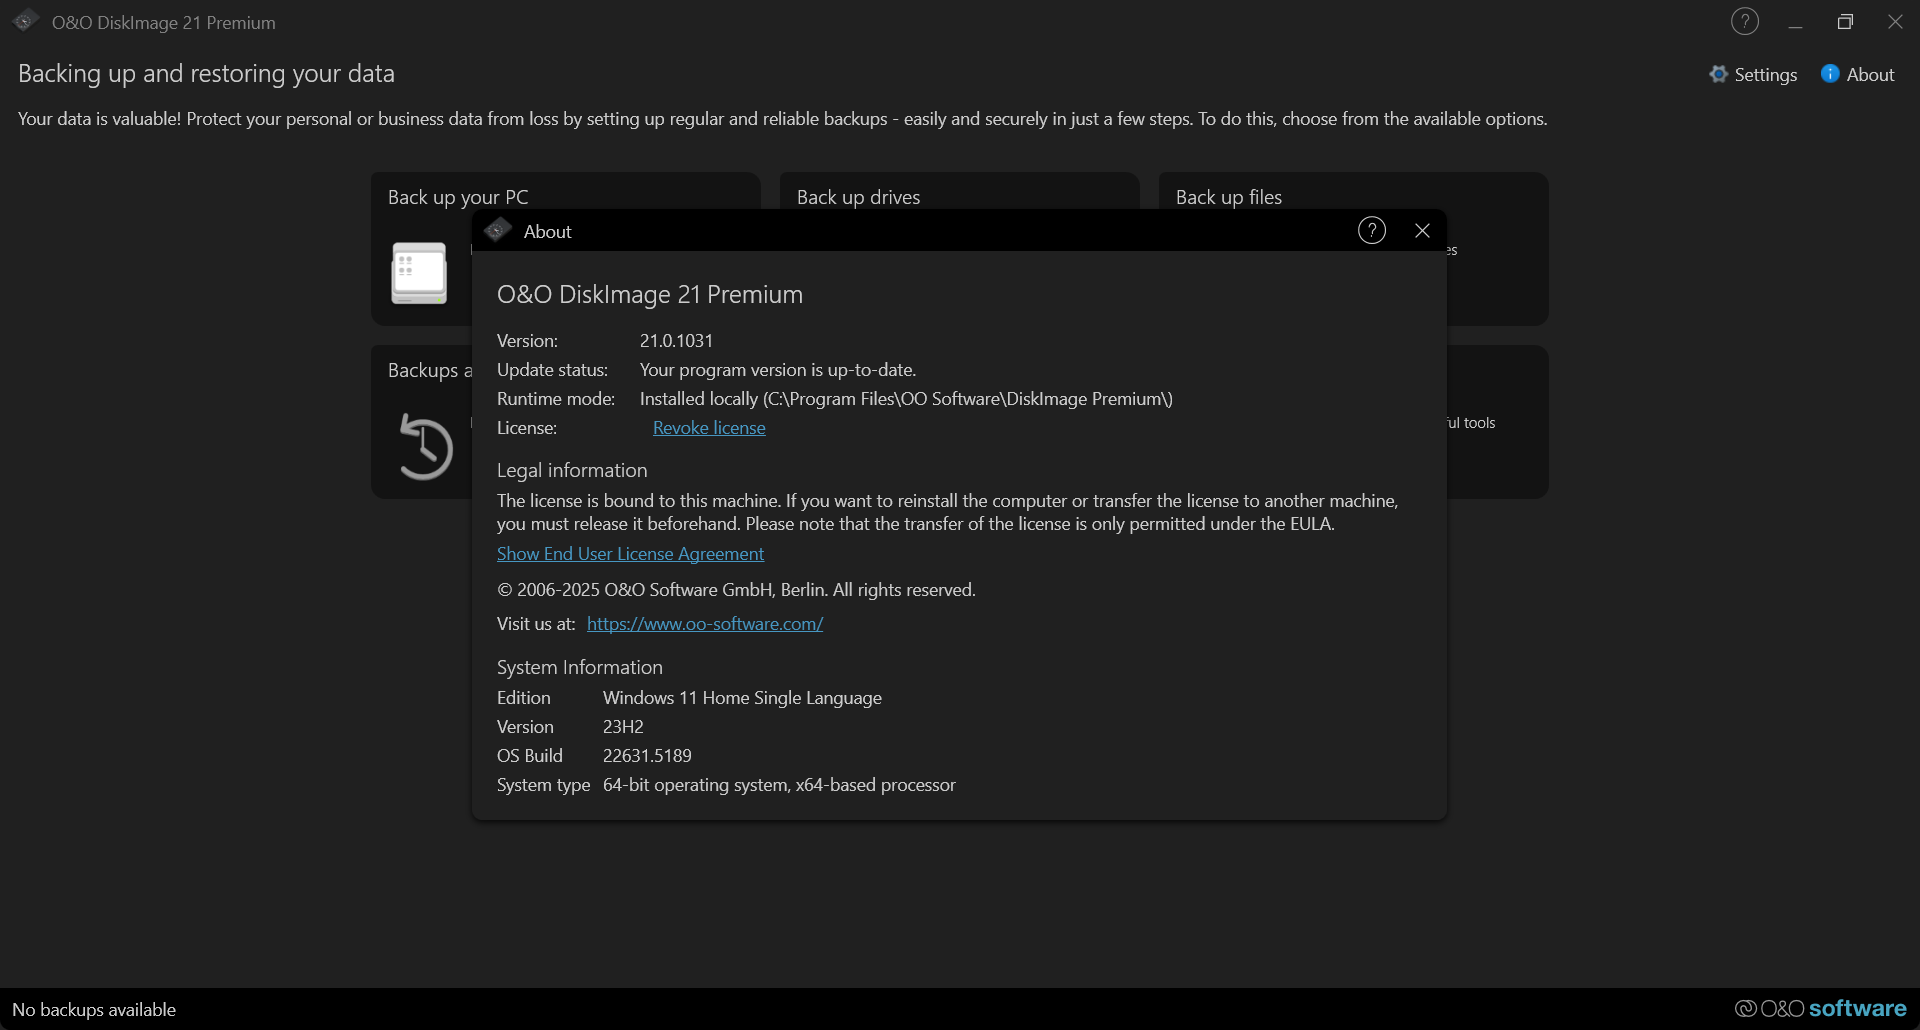Open the Settings text button
This screenshot has width=1920, height=1030.
coord(1765,74)
